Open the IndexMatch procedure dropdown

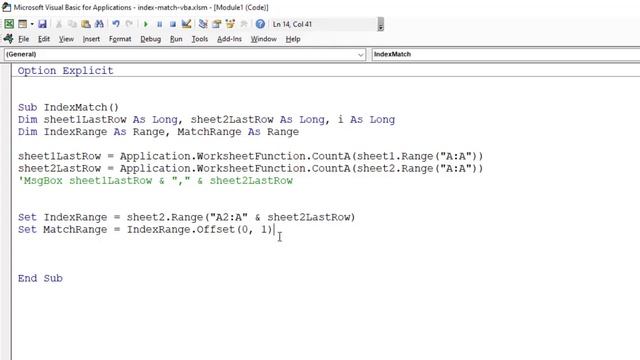tap(506, 54)
